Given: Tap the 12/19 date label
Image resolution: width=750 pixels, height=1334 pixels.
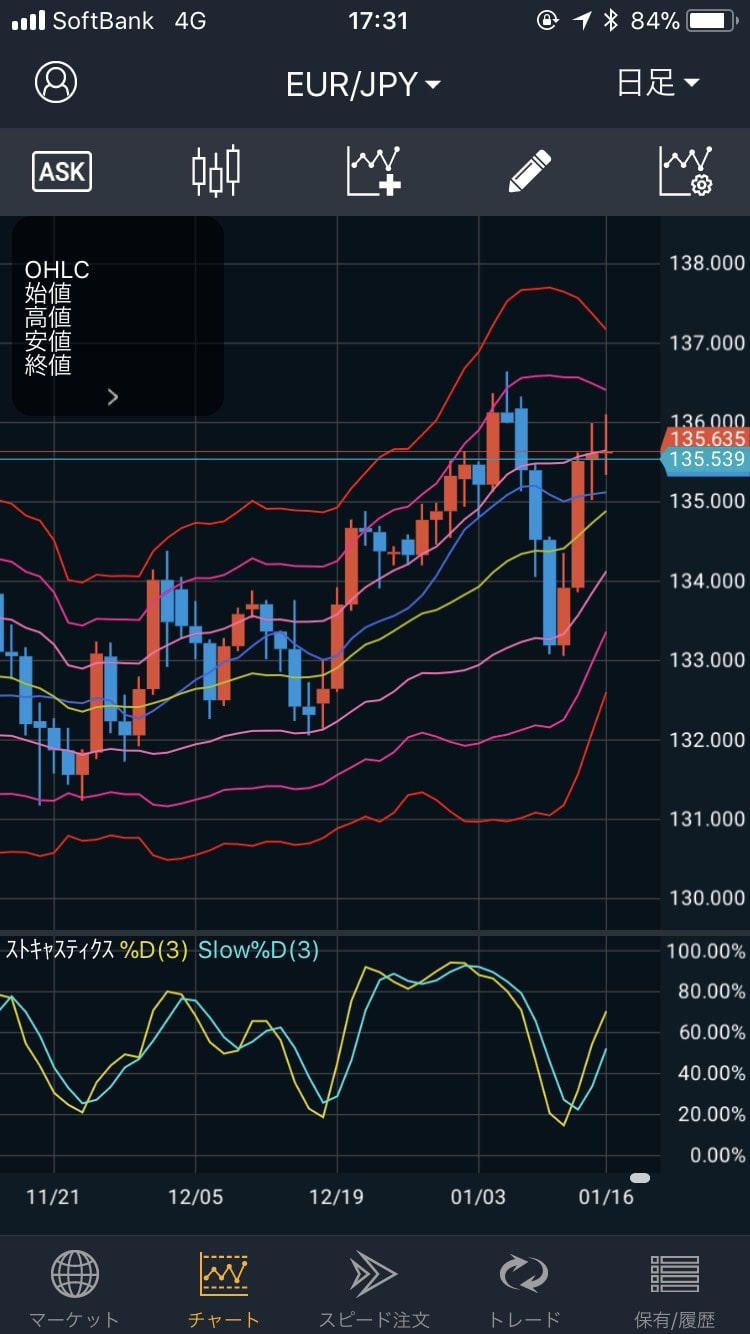Looking at the screenshot, I should 337,1197.
